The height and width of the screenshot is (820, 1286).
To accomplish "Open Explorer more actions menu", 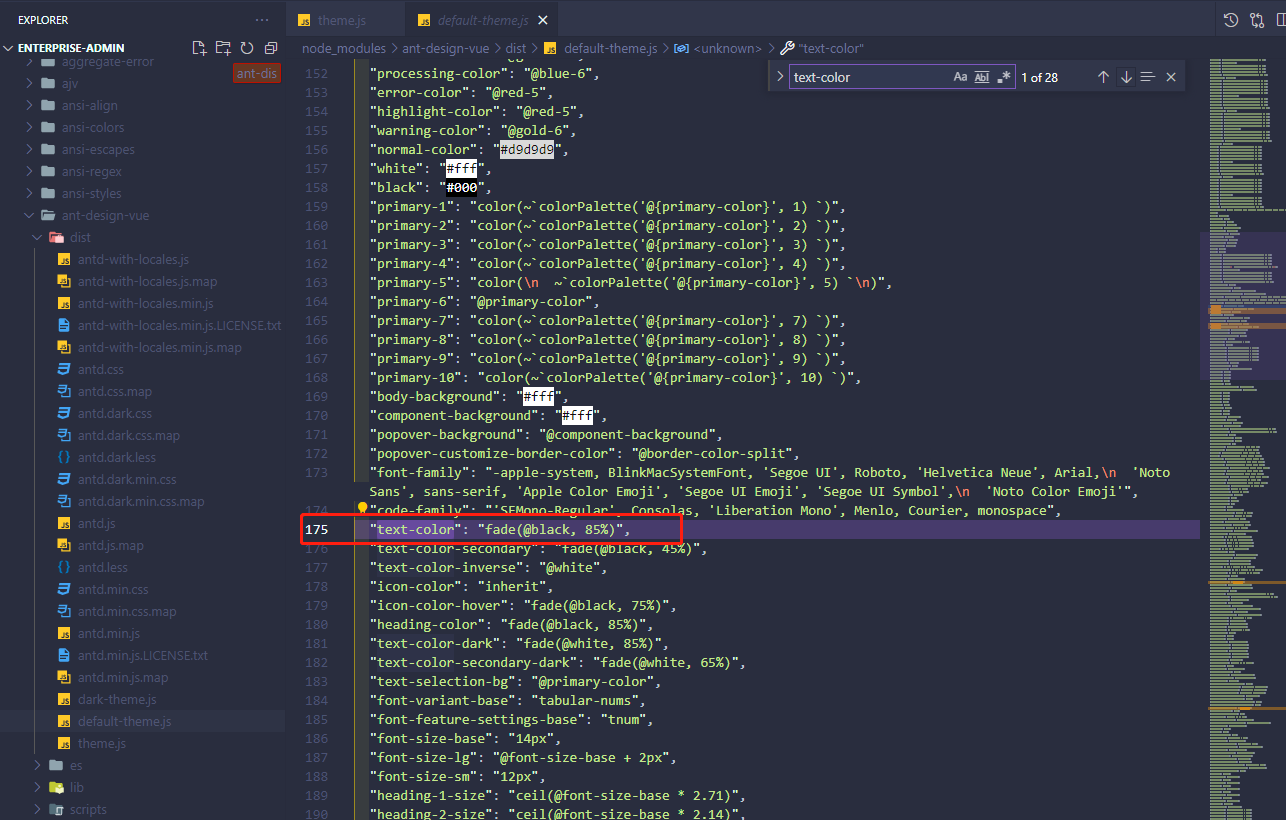I will 262,19.
